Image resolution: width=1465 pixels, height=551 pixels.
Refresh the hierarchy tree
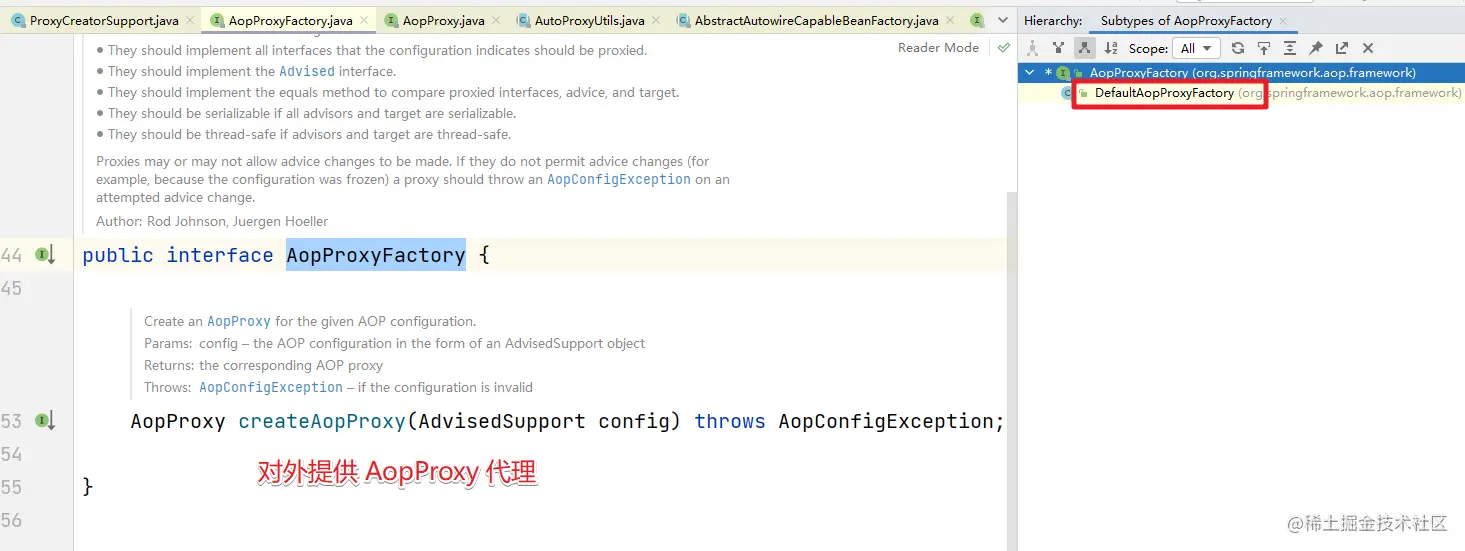pyautogui.click(x=1238, y=48)
